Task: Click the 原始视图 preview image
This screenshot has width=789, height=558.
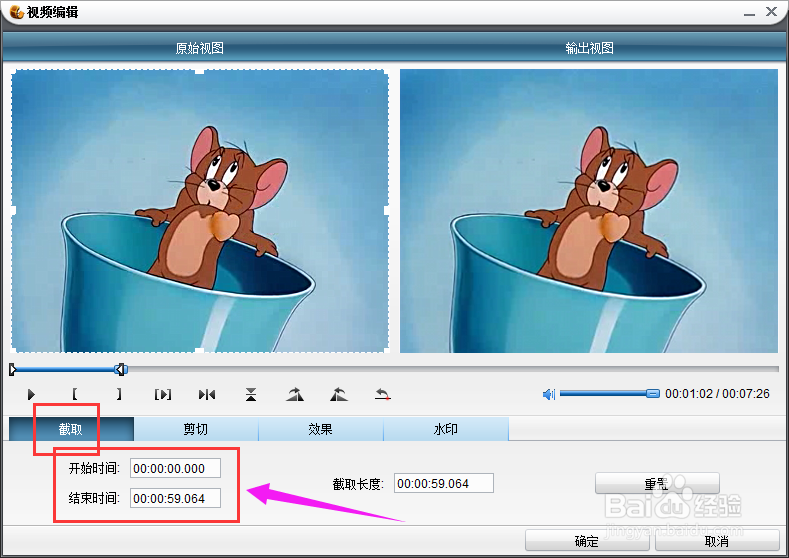Action: coord(200,211)
